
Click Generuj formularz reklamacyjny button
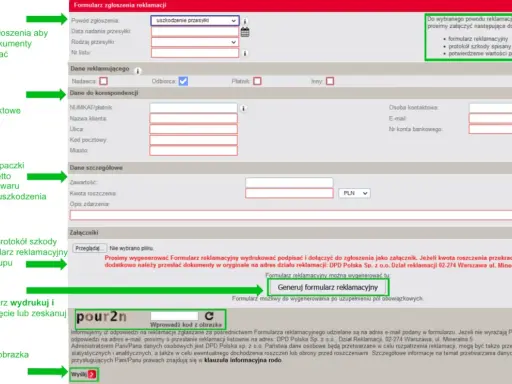coord(328,287)
